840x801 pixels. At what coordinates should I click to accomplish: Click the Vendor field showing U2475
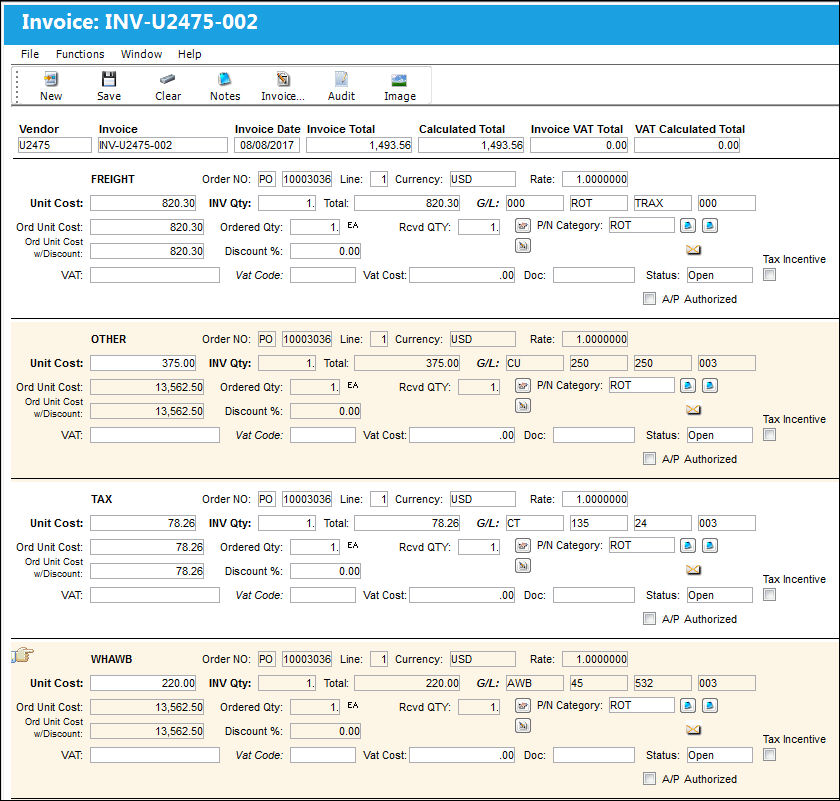tap(55, 145)
